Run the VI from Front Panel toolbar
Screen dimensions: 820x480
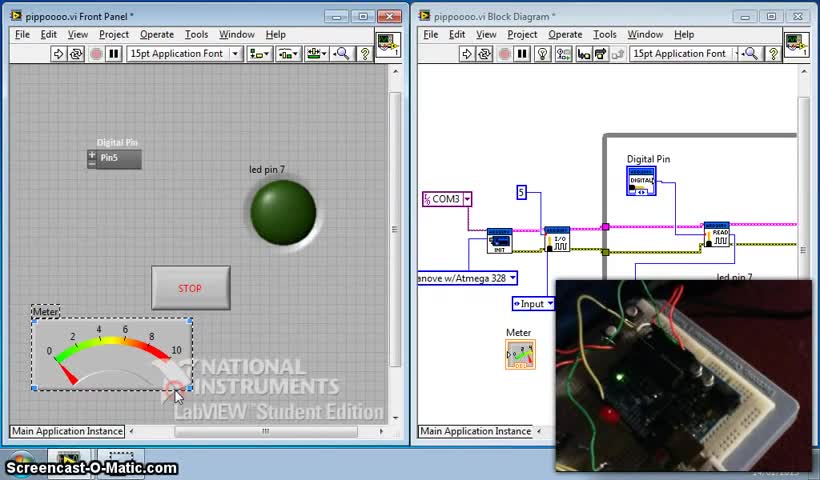tap(59, 54)
